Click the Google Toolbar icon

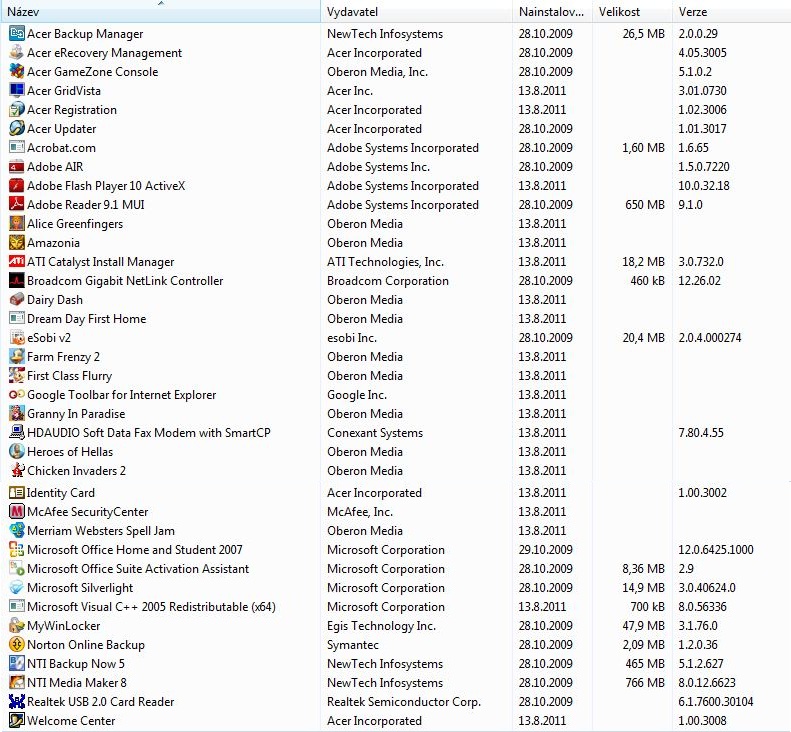pyautogui.click(x=17, y=395)
